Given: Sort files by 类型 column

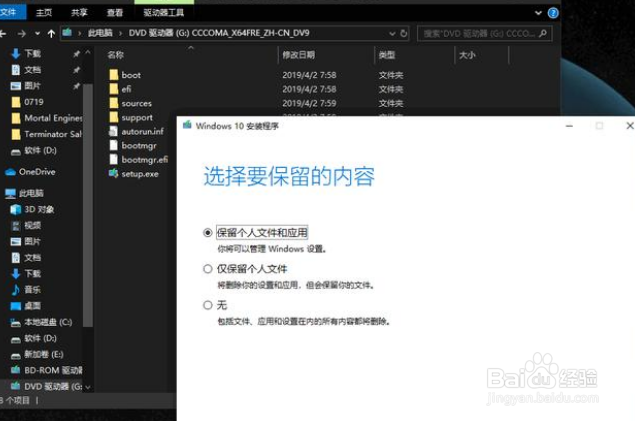Looking at the screenshot, I should click(x=387, y=55).
